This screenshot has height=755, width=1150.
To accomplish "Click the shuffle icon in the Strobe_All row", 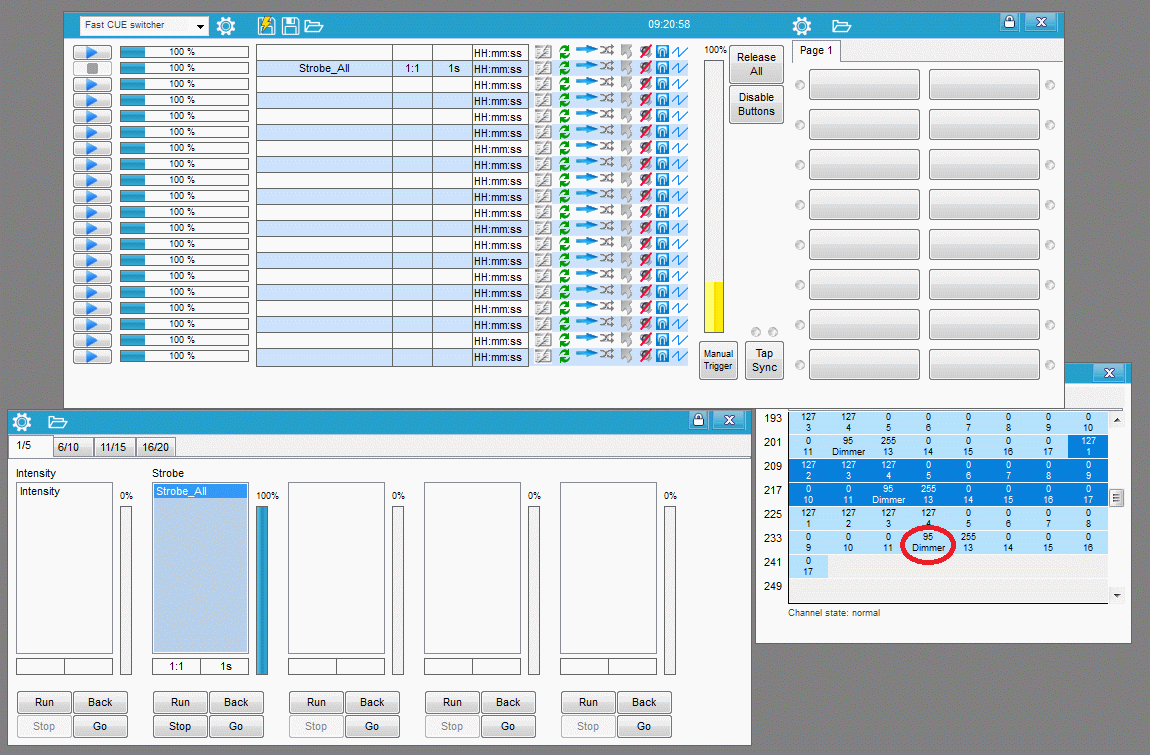I will pyautogui.click(x=607, y=67).
